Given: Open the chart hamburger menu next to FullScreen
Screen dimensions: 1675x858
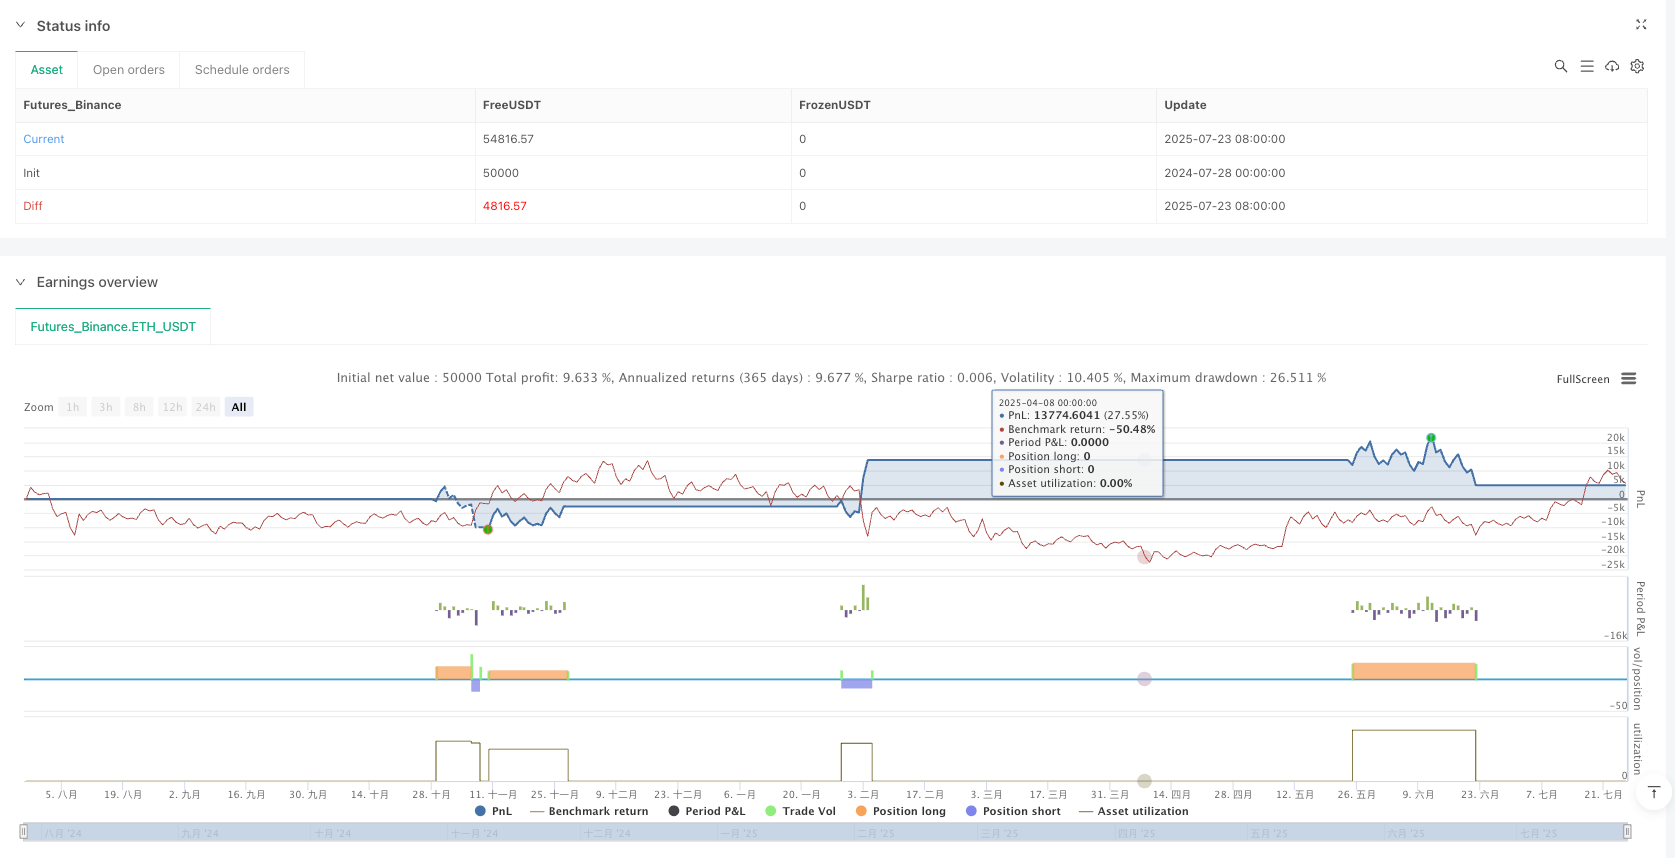Looking at the screenshot, I should click(1629, 379).
